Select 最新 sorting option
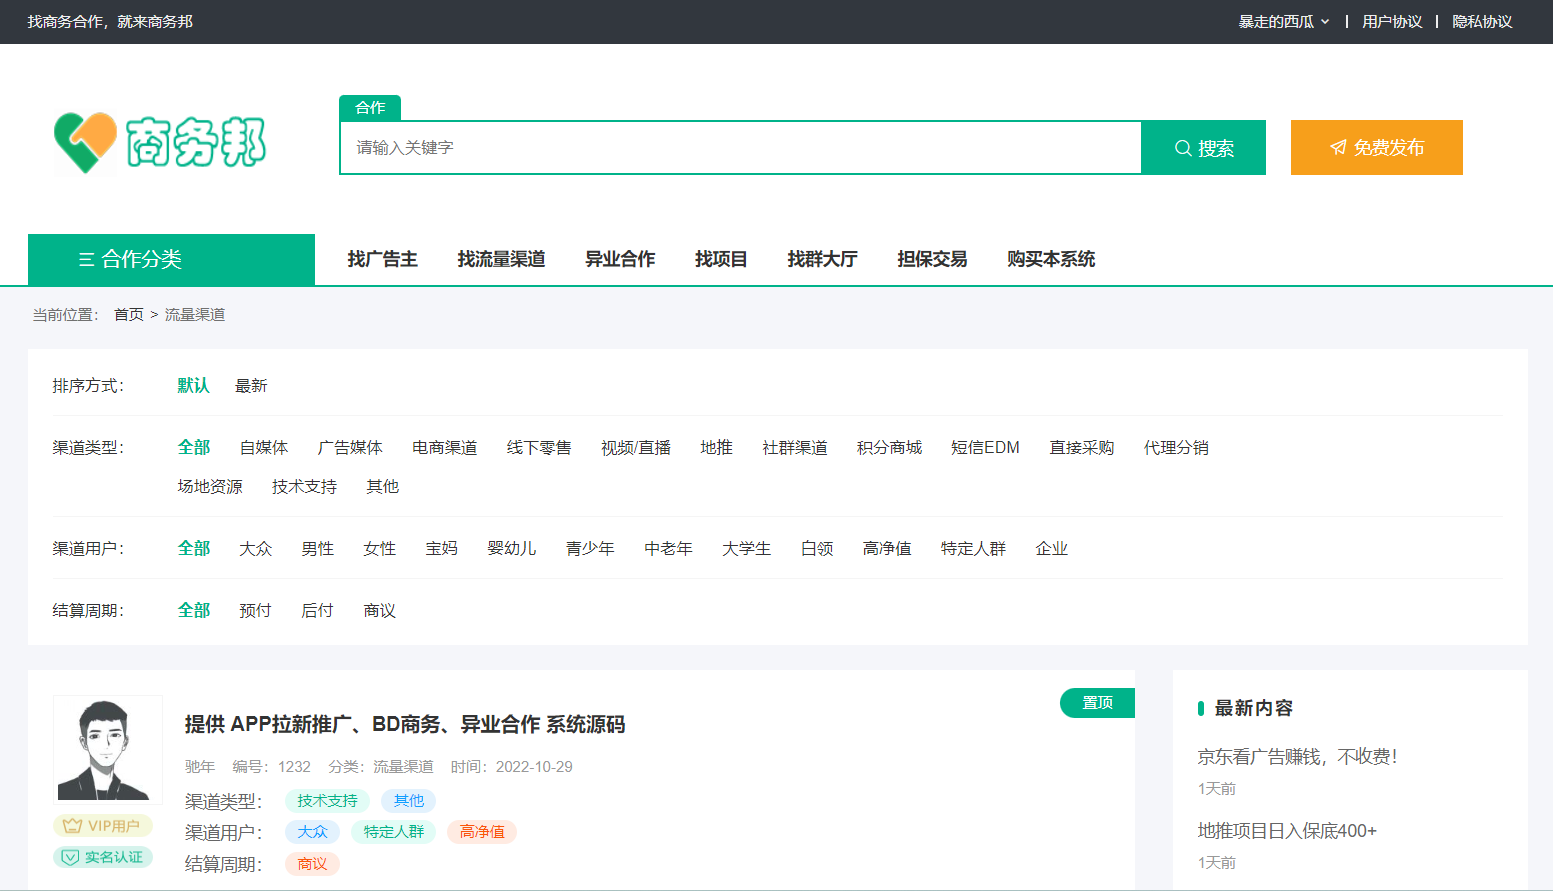Screen dimensions: 1553x891 251,385
